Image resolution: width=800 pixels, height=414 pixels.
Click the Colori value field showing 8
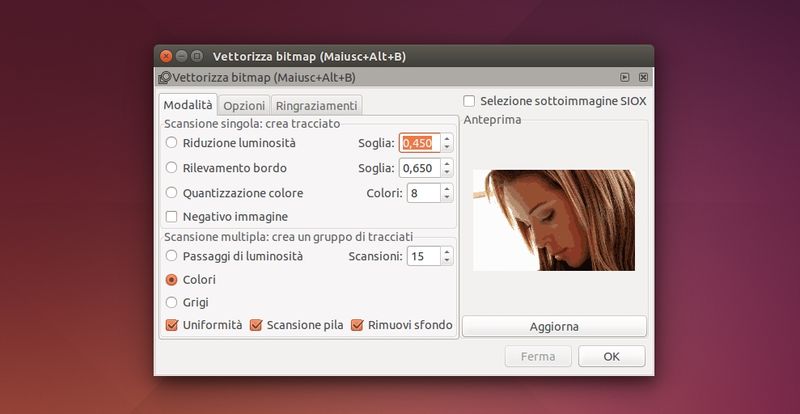[x=423, y=193]
